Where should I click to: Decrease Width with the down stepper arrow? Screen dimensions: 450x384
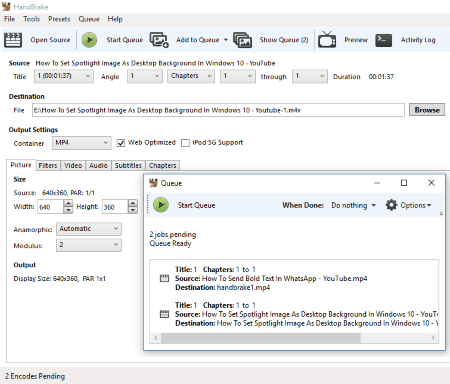tap(68, 210)
